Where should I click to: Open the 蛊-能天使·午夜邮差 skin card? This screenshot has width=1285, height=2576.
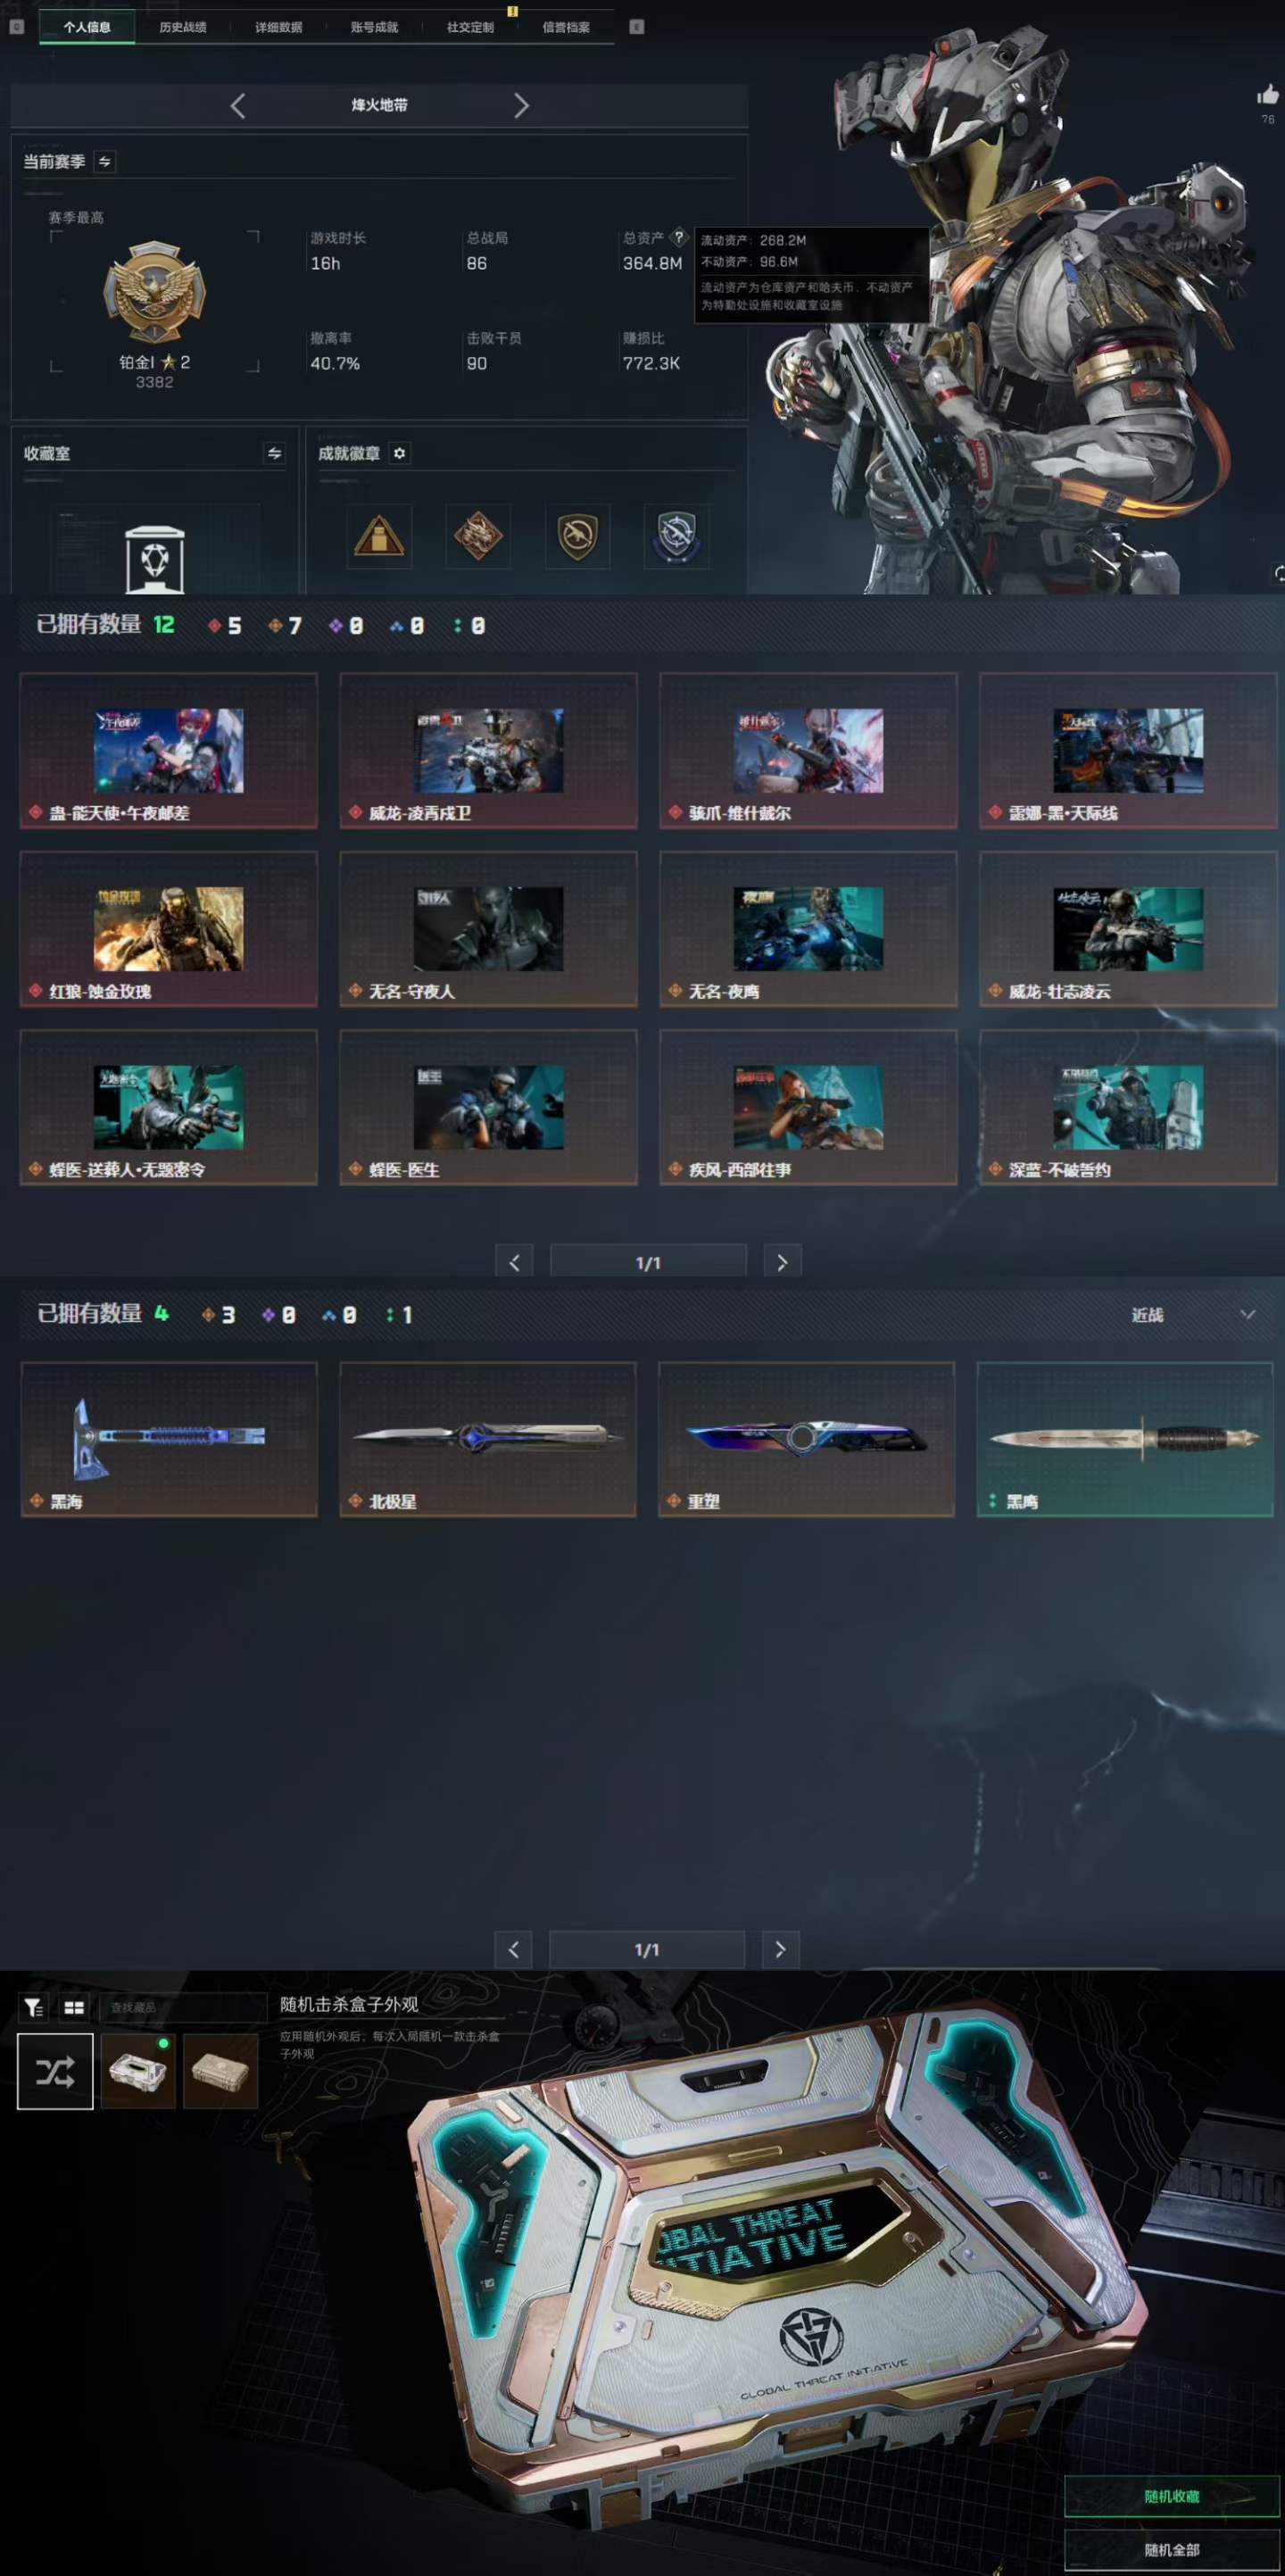[x=169, y=751]
